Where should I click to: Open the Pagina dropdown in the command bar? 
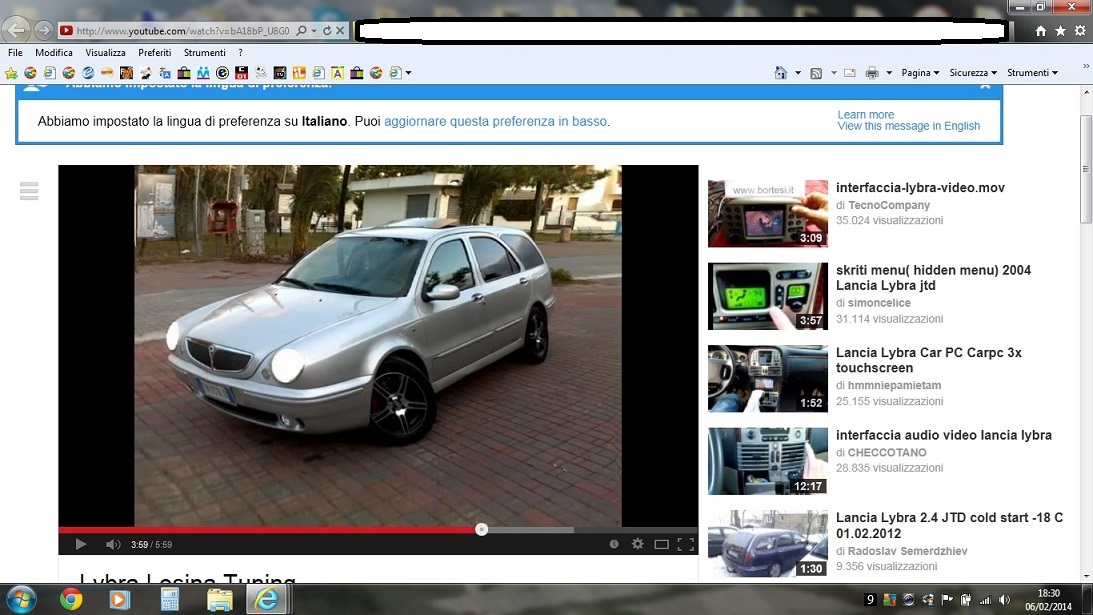[920, 73]
